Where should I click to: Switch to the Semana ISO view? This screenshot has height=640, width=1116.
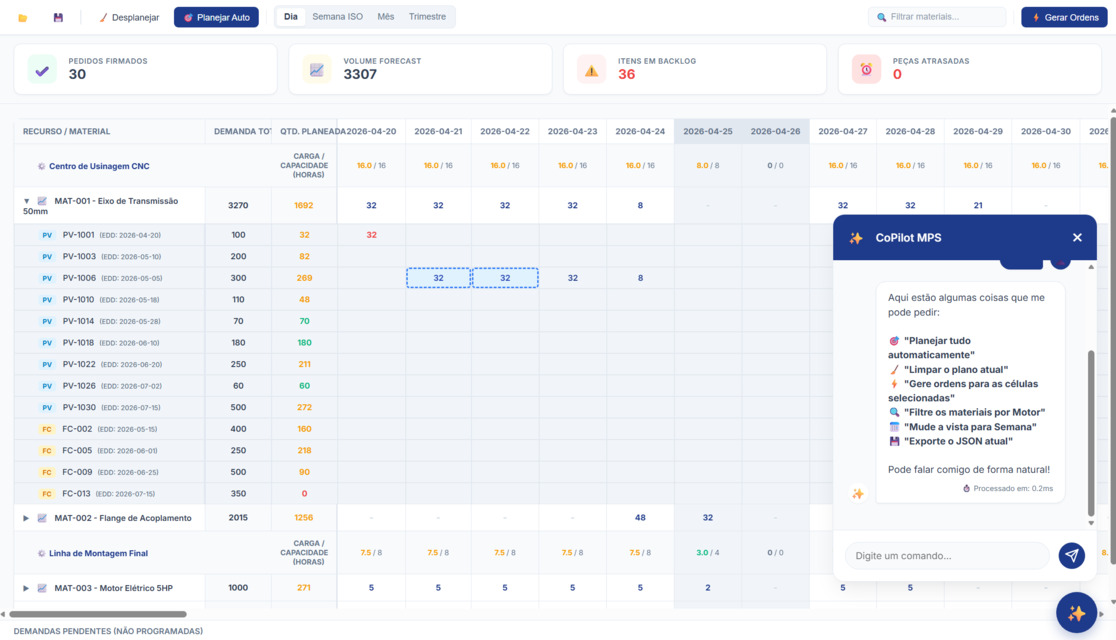(x=337, y=17)
